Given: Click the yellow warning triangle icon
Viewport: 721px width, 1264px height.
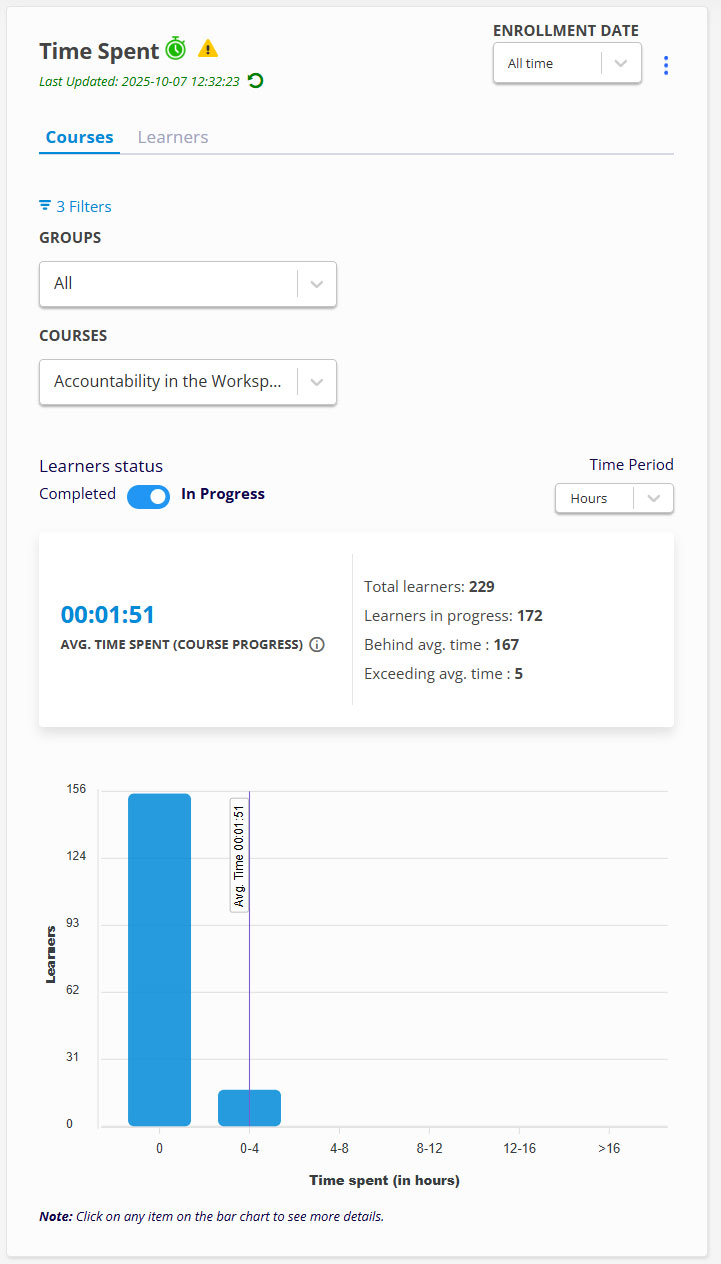Looking at the screenshot, I should (207, 48).
